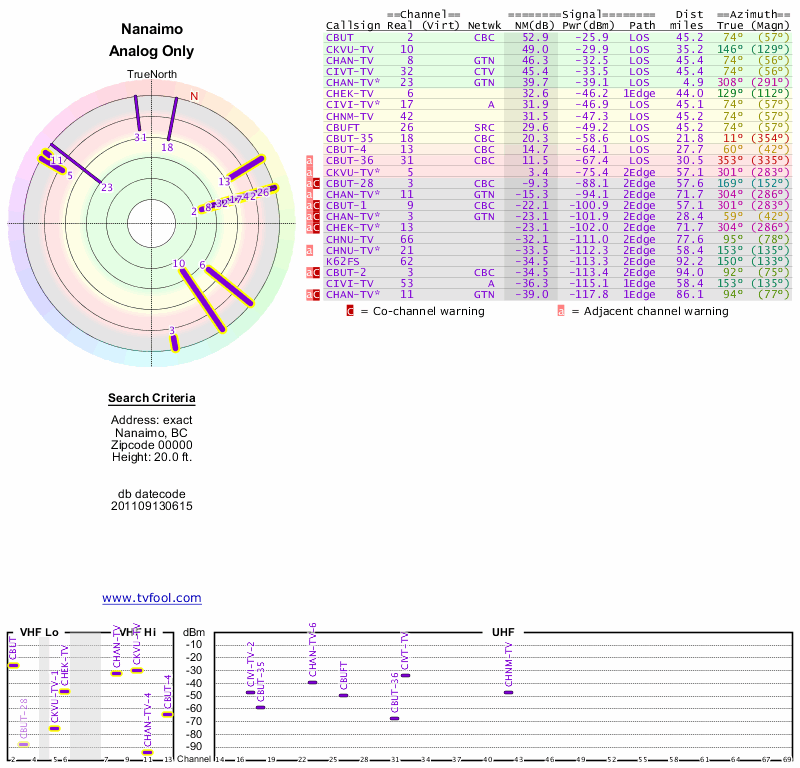
Task: Click the 52.9 NM(dB) value
Action: [535, 38]
